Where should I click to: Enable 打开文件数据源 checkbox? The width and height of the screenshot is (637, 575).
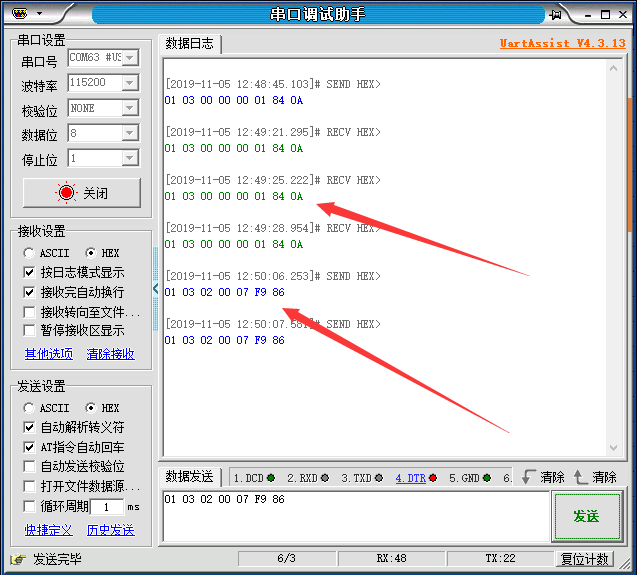point(29,486)
